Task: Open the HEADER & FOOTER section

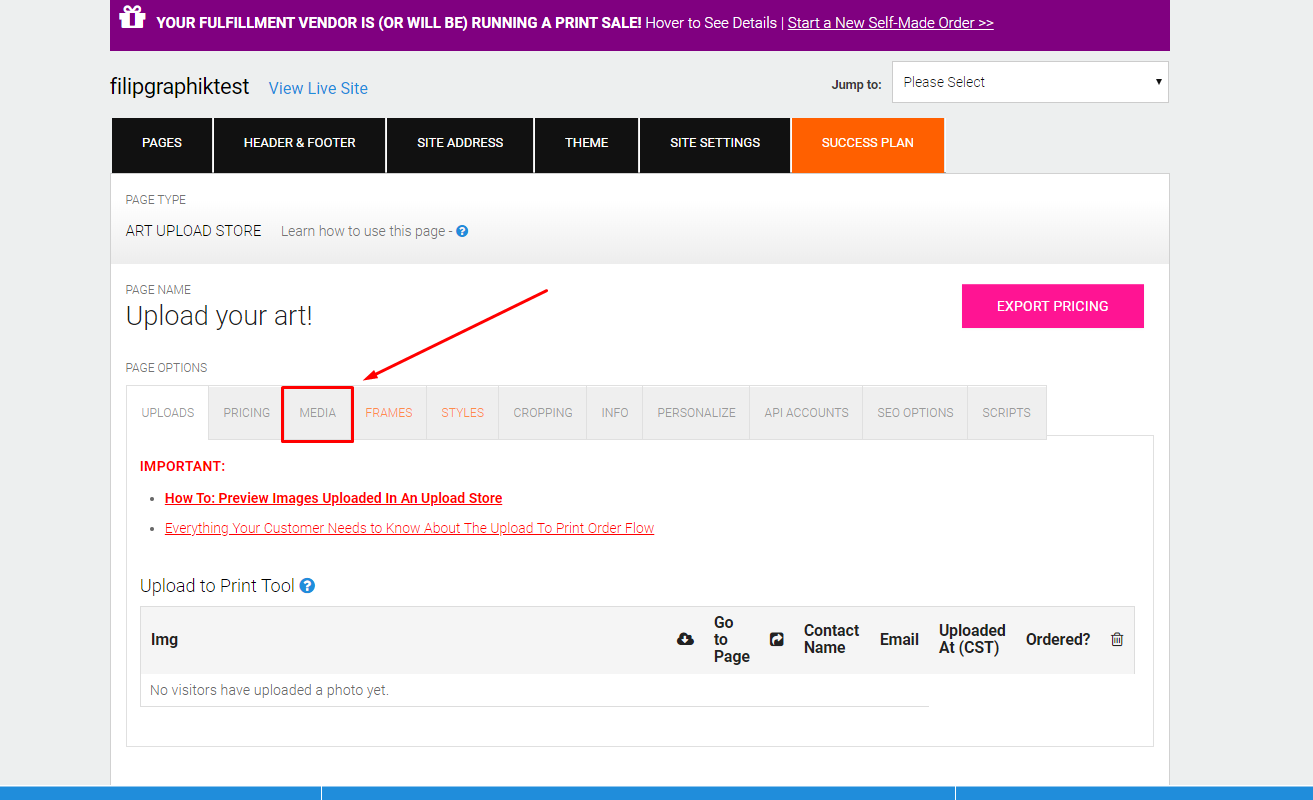Action: (x=299, y=144)
